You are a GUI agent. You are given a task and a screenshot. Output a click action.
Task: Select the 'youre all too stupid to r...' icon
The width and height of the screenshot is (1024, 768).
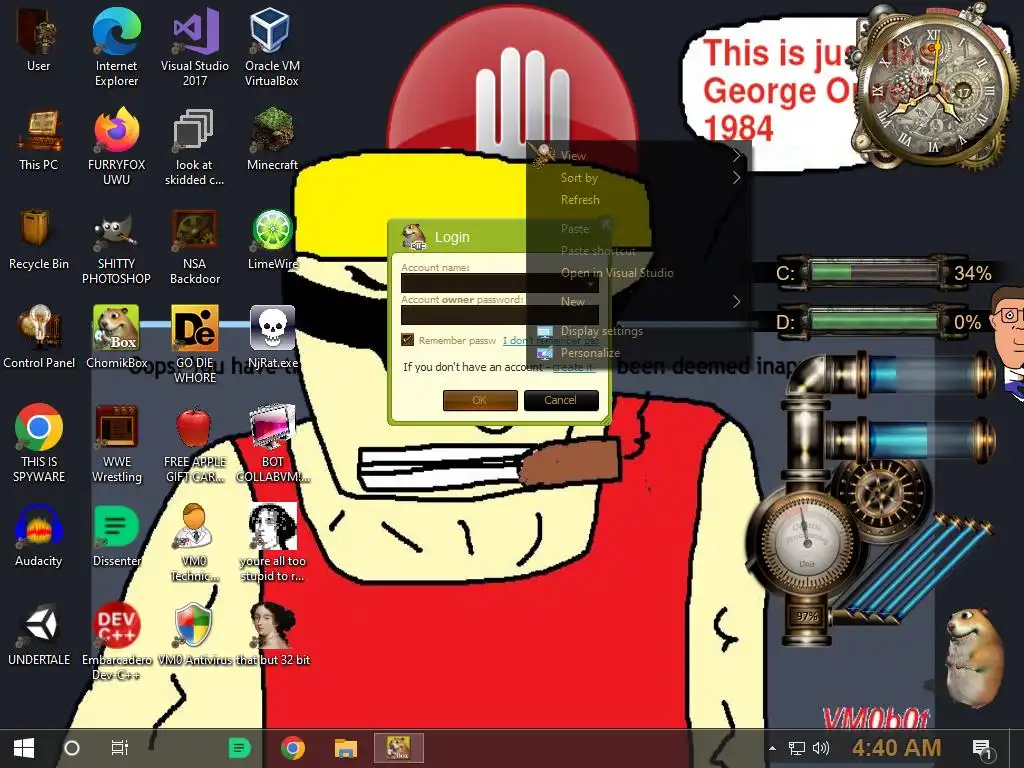272,542
